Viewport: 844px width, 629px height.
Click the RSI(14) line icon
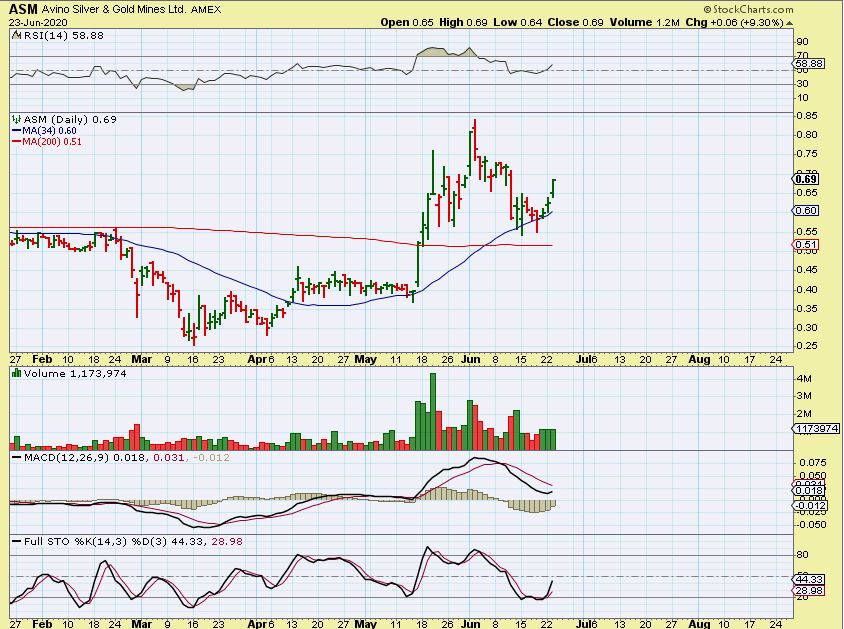pyautogui.click(x=14, y=34)
